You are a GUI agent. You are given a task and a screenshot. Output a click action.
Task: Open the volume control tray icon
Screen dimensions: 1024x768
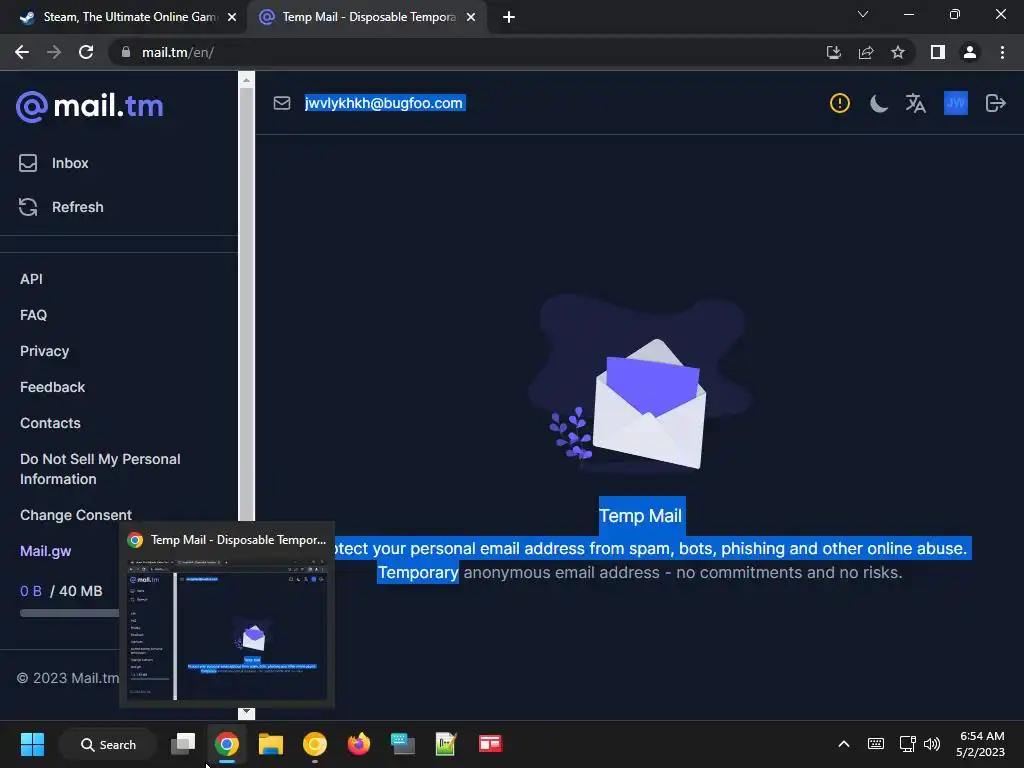point(932,744)
